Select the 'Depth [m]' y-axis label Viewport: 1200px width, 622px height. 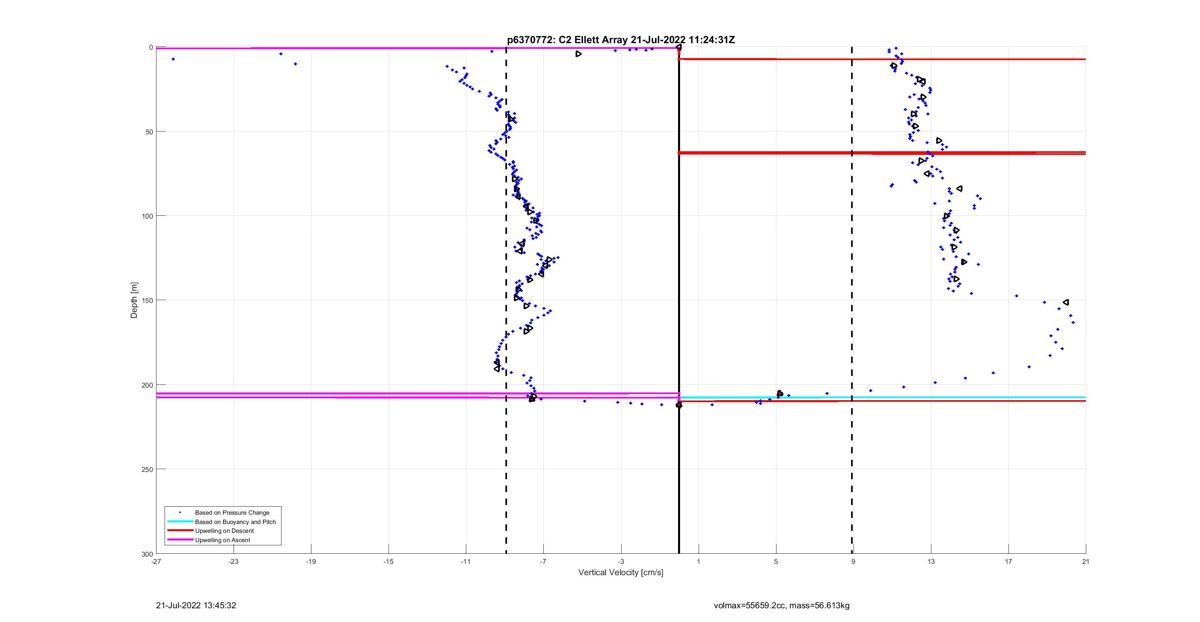[133, 300]
